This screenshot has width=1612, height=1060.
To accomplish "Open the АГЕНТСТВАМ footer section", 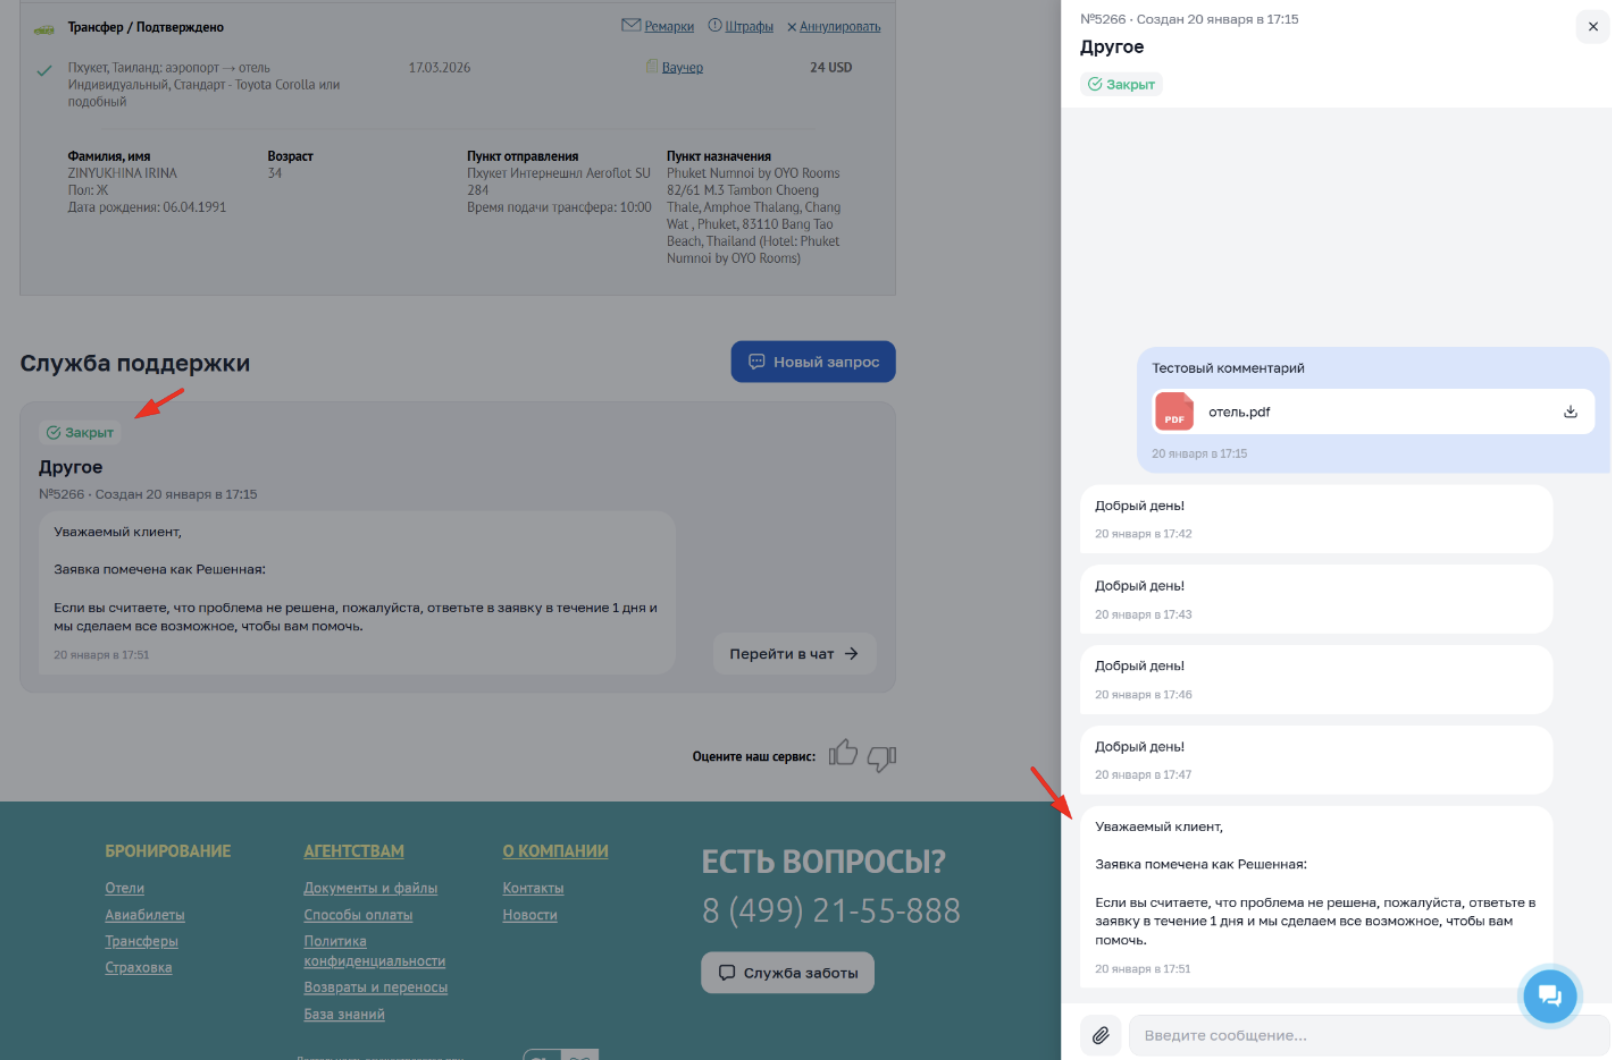I will tap(354, 851).
